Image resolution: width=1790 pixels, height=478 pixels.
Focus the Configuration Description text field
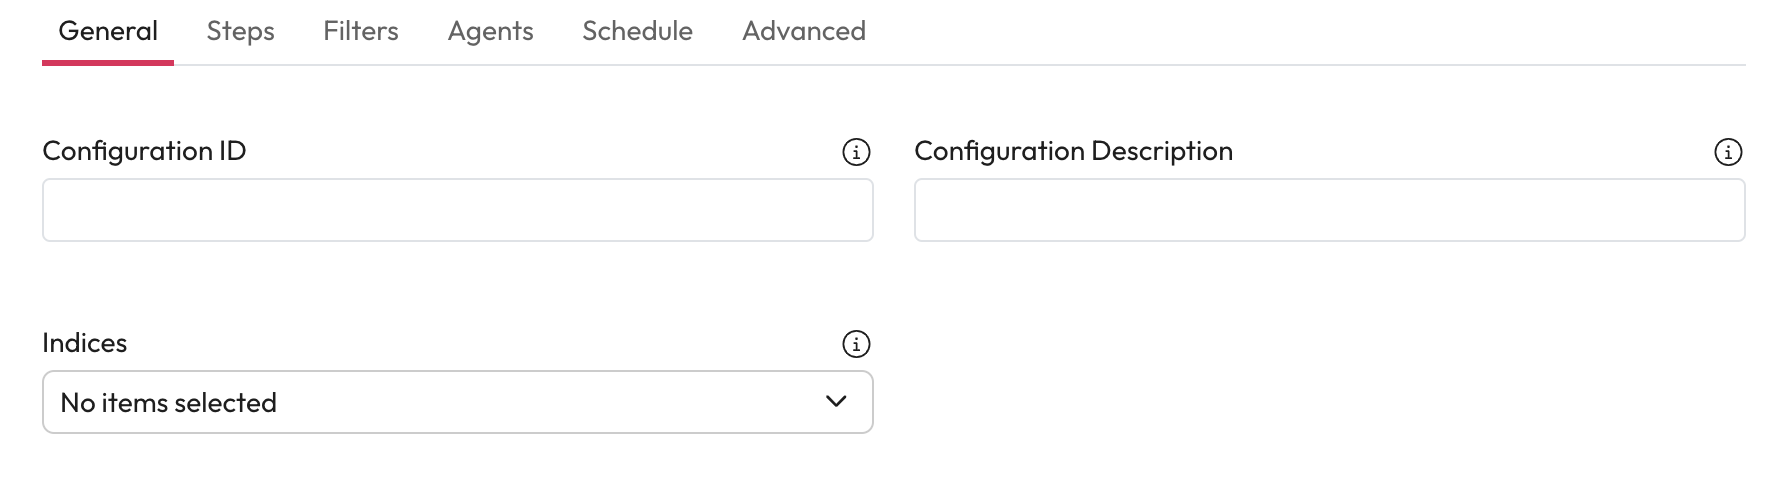point(1329,210)
